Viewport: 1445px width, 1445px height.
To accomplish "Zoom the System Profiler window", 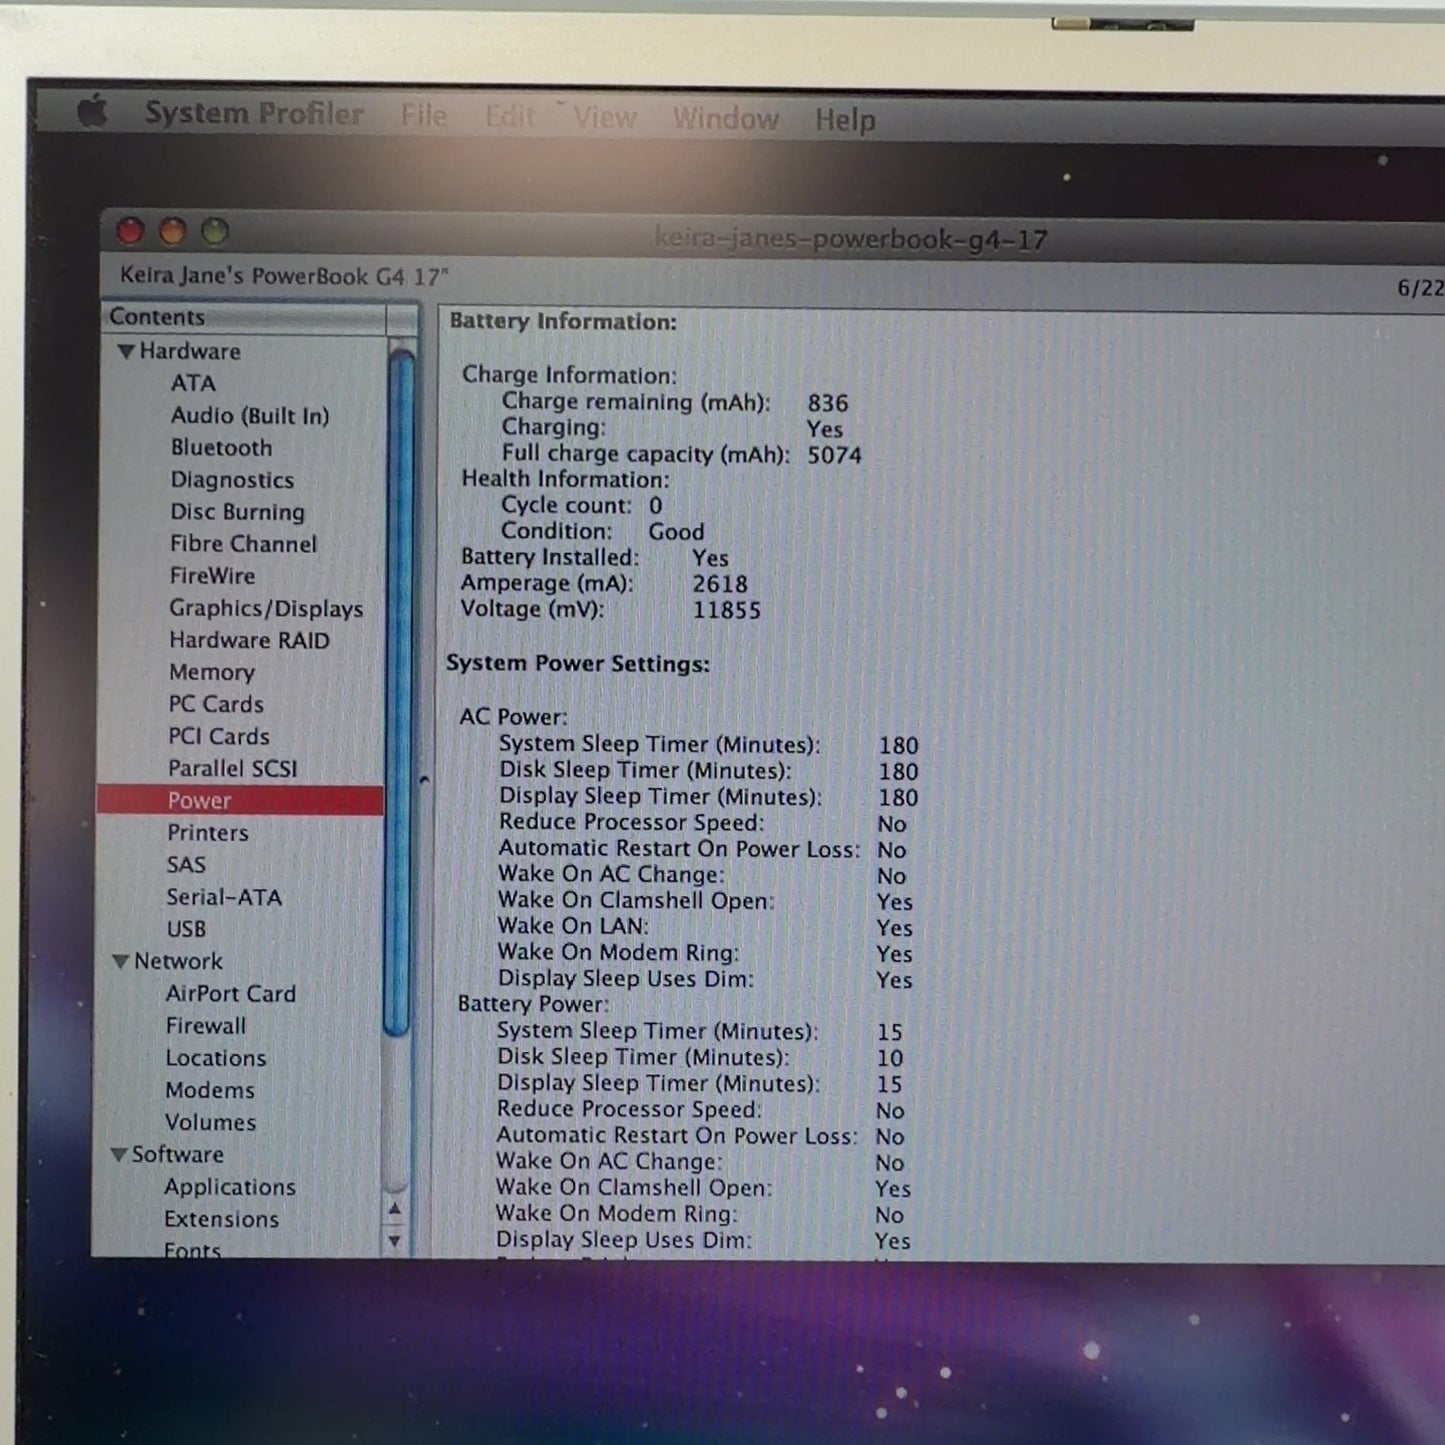I will [x=215, y=232].
